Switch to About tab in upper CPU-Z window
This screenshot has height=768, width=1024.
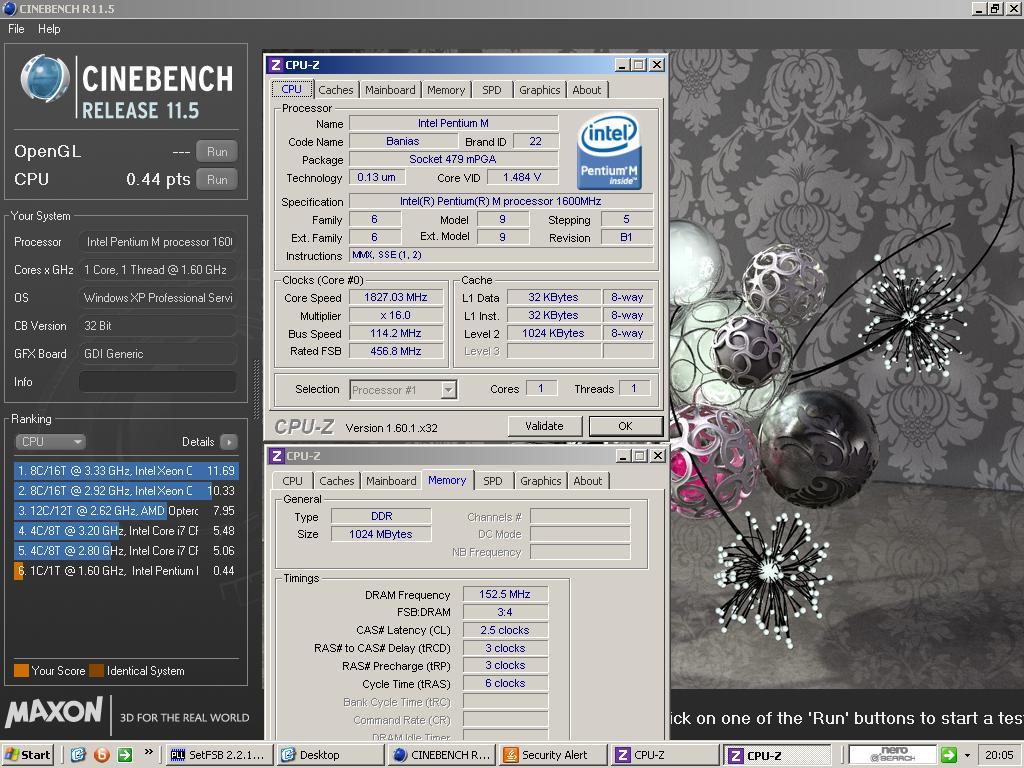586,90
